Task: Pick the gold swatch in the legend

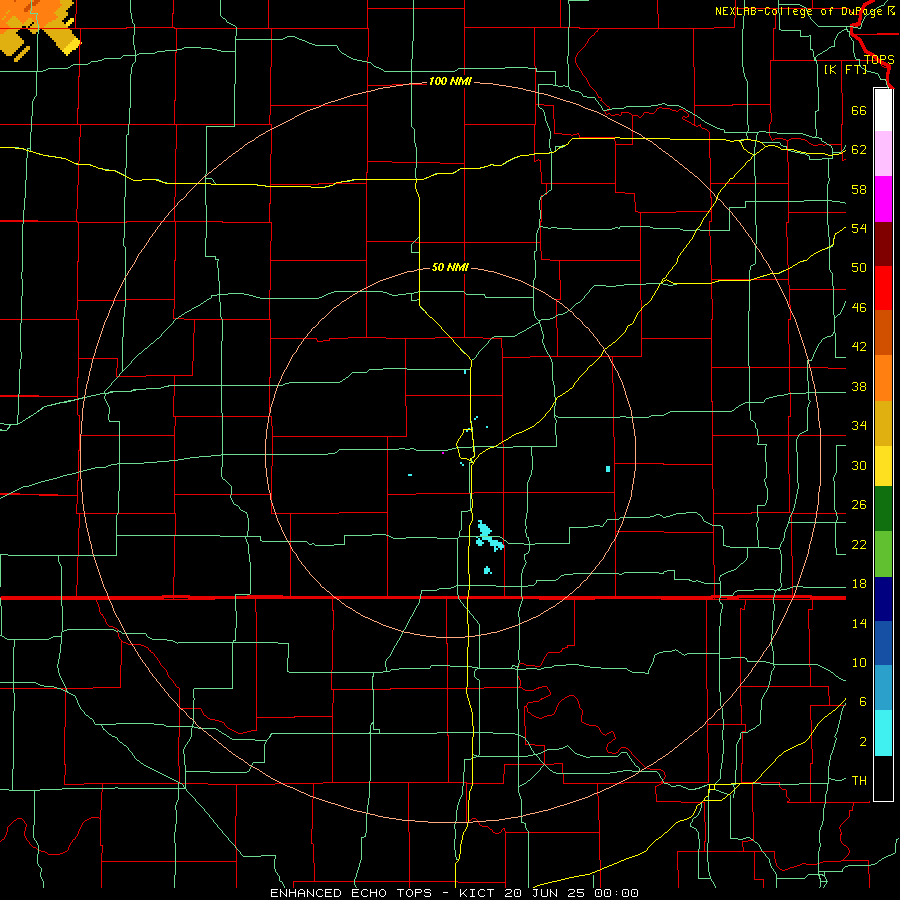Action: point(883,423)
